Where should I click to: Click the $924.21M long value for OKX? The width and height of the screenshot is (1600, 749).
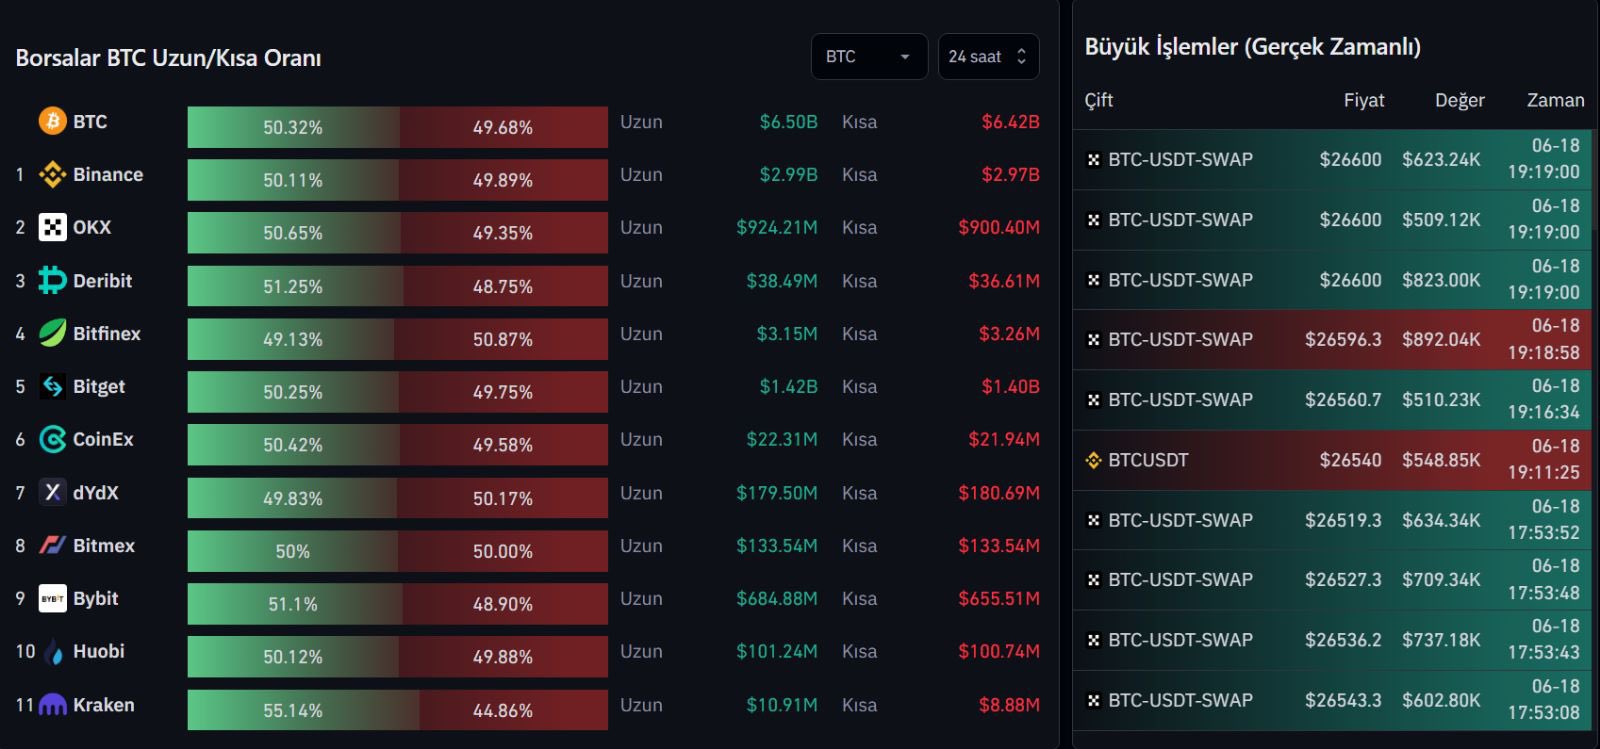[x=777, y=227]
